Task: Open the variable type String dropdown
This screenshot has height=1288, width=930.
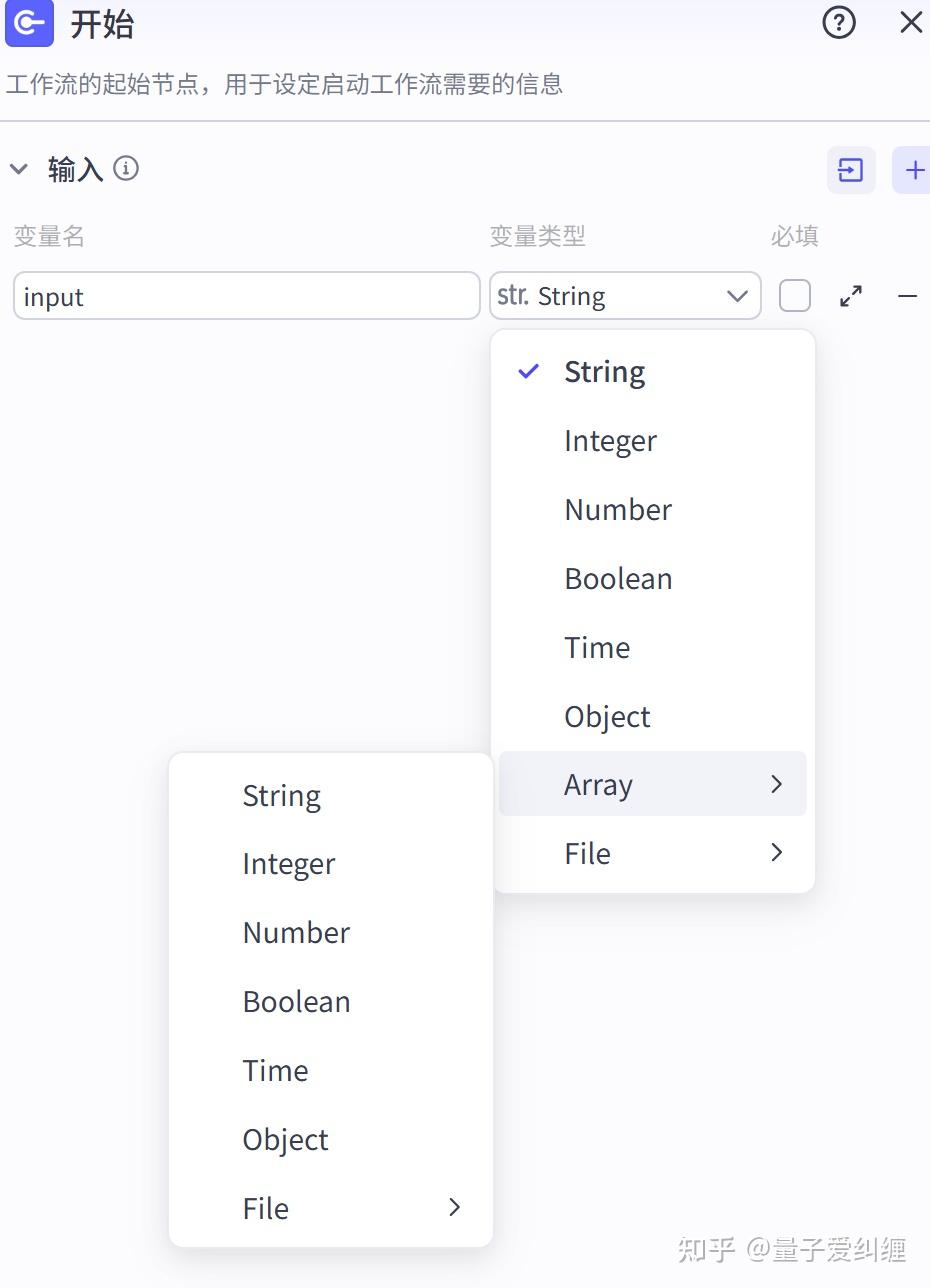Action: [x=624, y=296]
